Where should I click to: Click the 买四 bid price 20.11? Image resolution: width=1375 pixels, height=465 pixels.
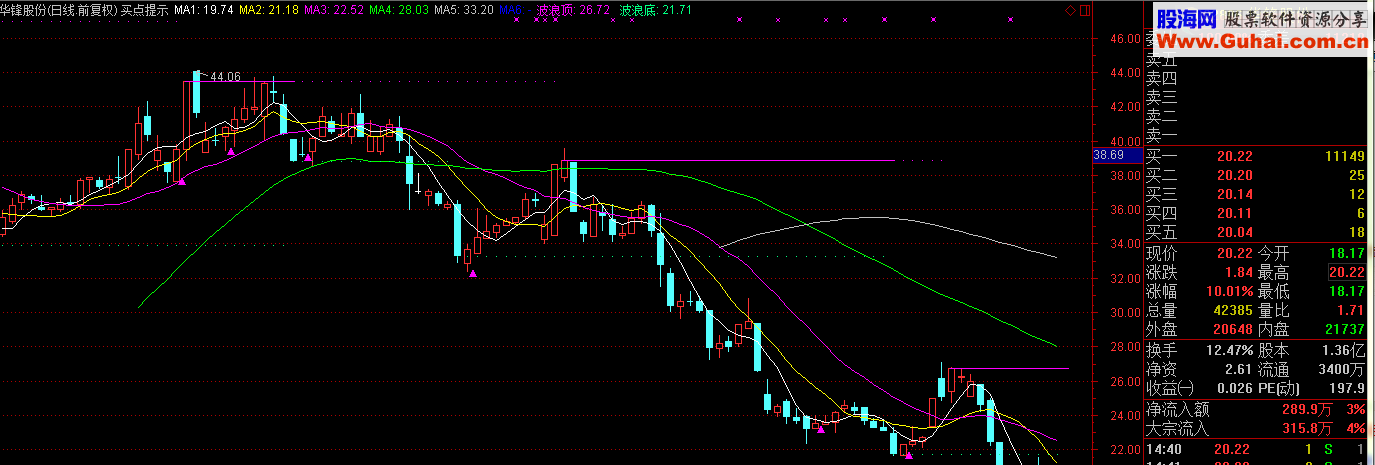[1234, 213]
